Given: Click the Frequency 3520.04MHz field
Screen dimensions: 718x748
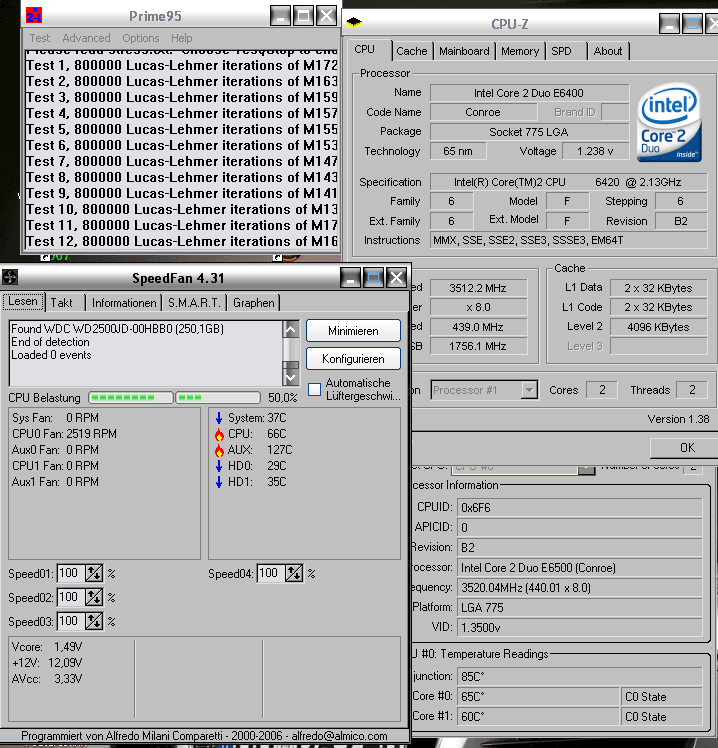Looking at the screenshot, I should tap(579, 588).
